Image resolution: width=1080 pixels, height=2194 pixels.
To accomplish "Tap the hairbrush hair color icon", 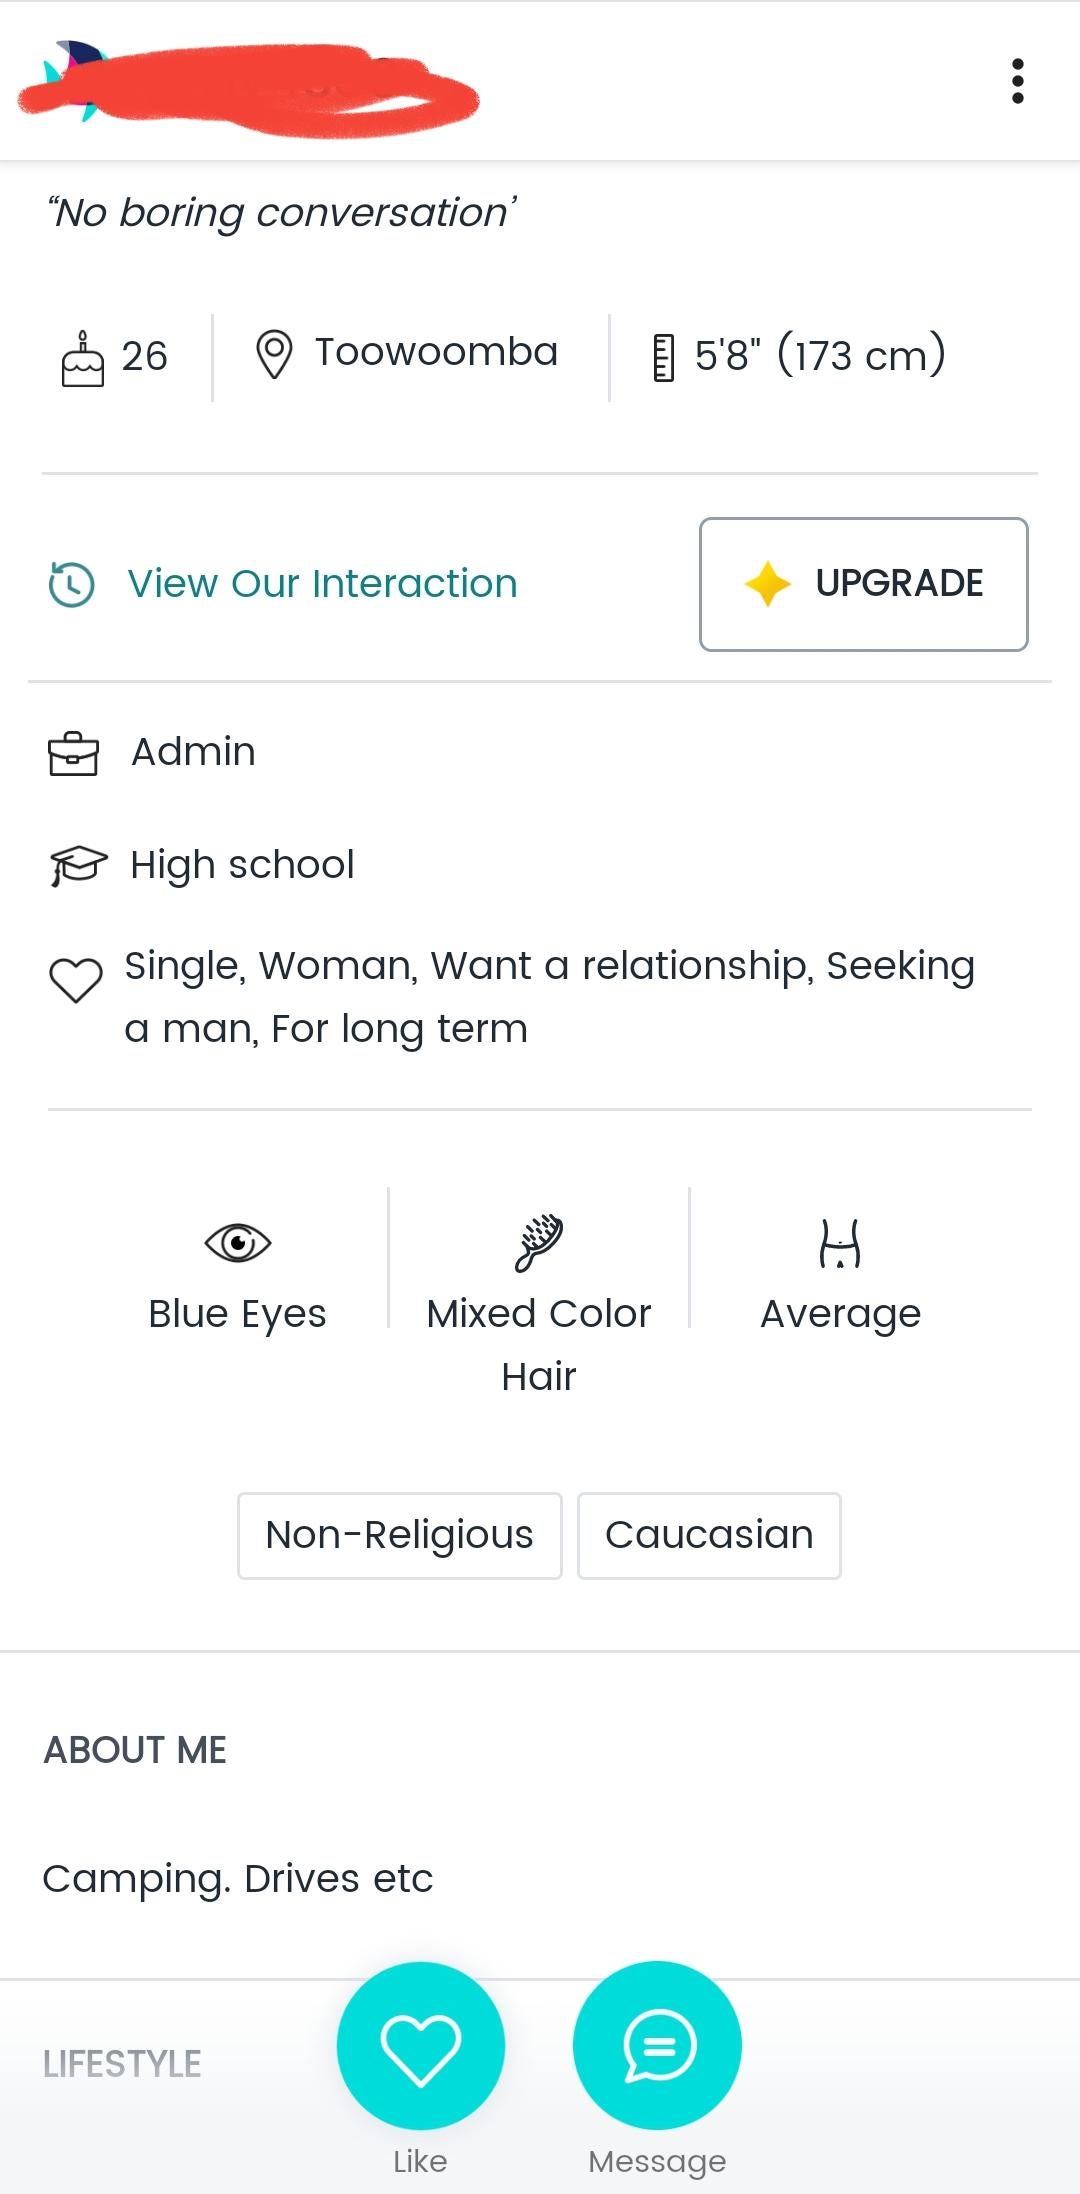I will tap(539, 1243).
